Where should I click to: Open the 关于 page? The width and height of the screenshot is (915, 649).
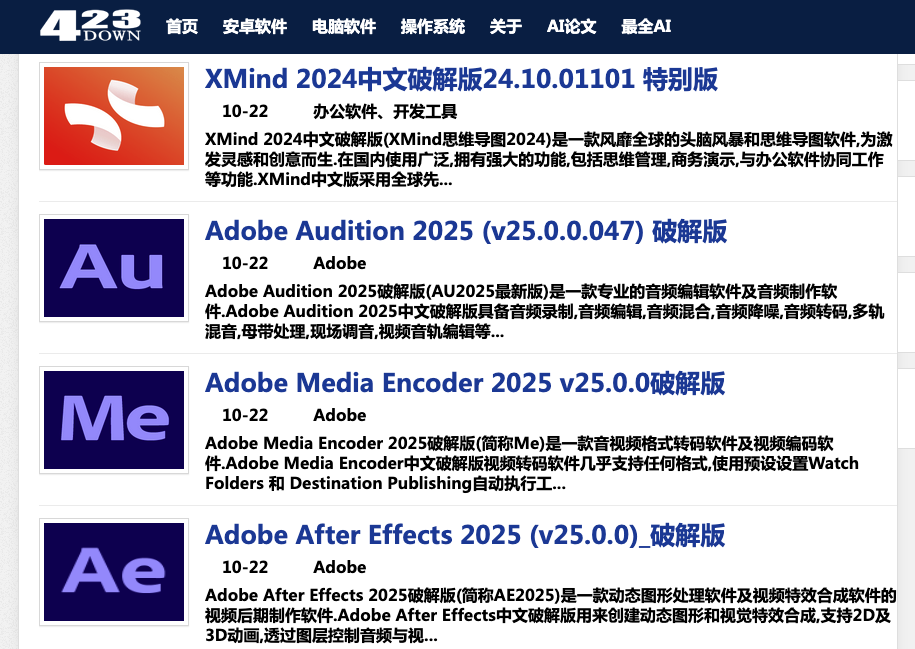click(505, 26)
